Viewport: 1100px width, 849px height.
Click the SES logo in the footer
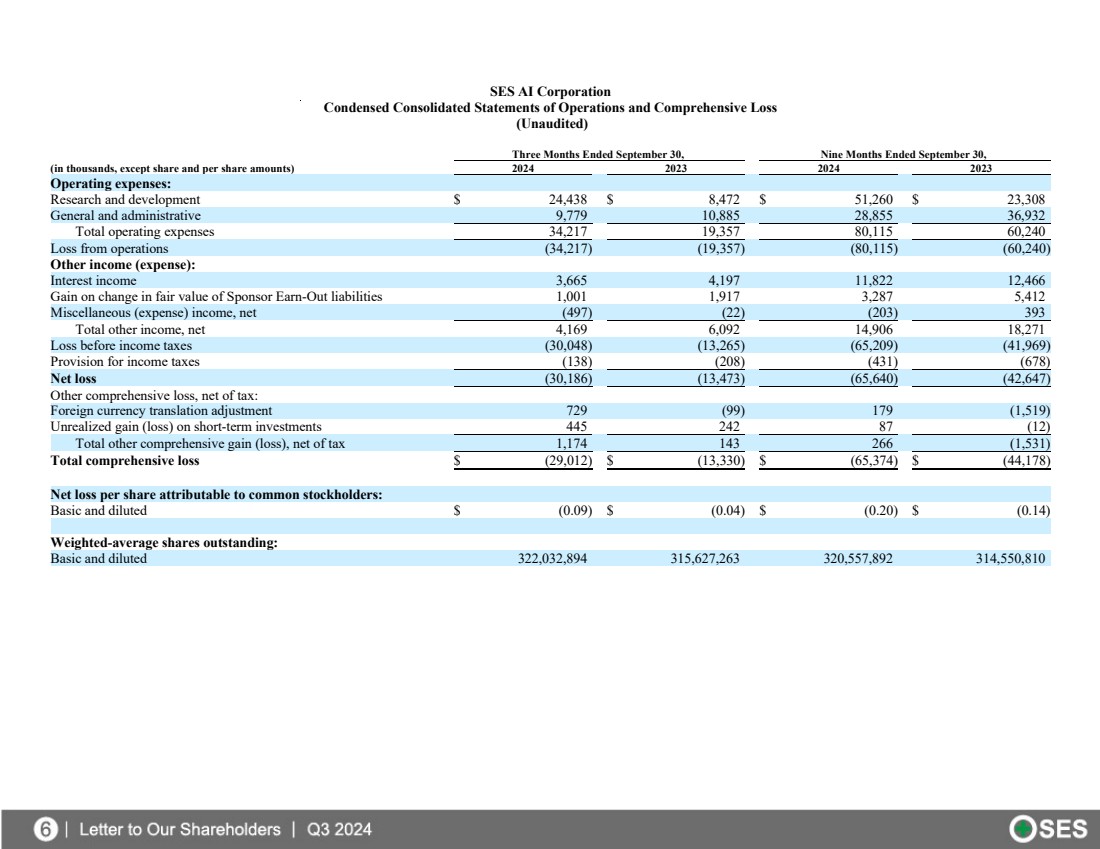pyautogui.click(x=1048, y=829)
